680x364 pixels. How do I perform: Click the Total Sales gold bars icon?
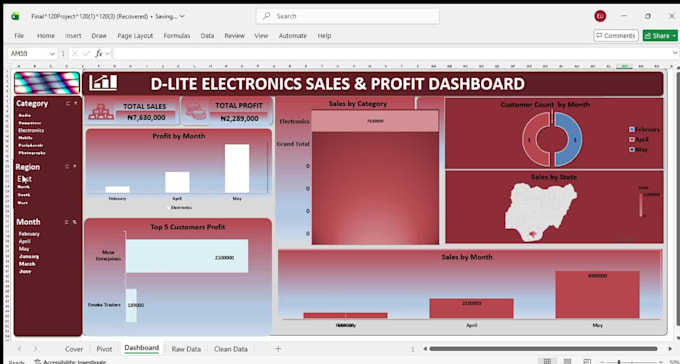(101, 112)
